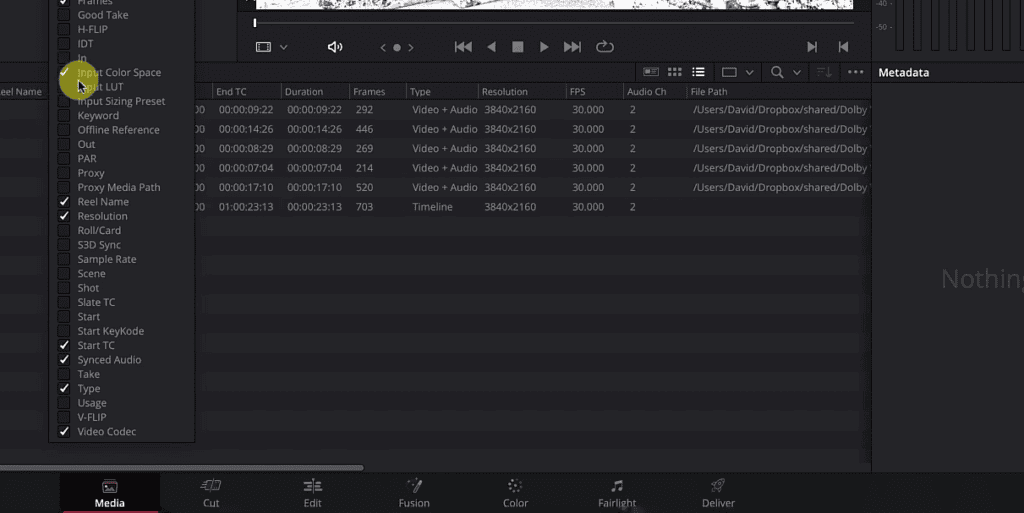Go to previous marker arrow
Screen dimensions: 1024x513
(383, 48)
